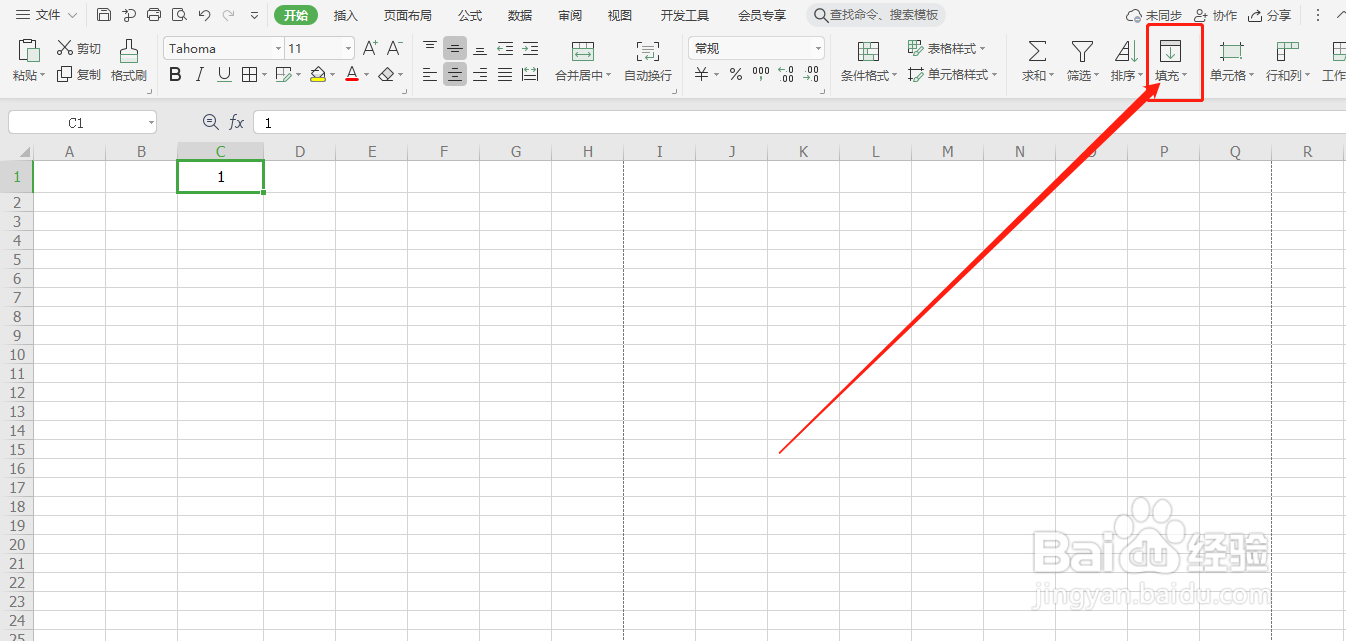This screenshot has height=641, width=1346.
Task: Decrease decimal places icon
Action: click(812, 74)
